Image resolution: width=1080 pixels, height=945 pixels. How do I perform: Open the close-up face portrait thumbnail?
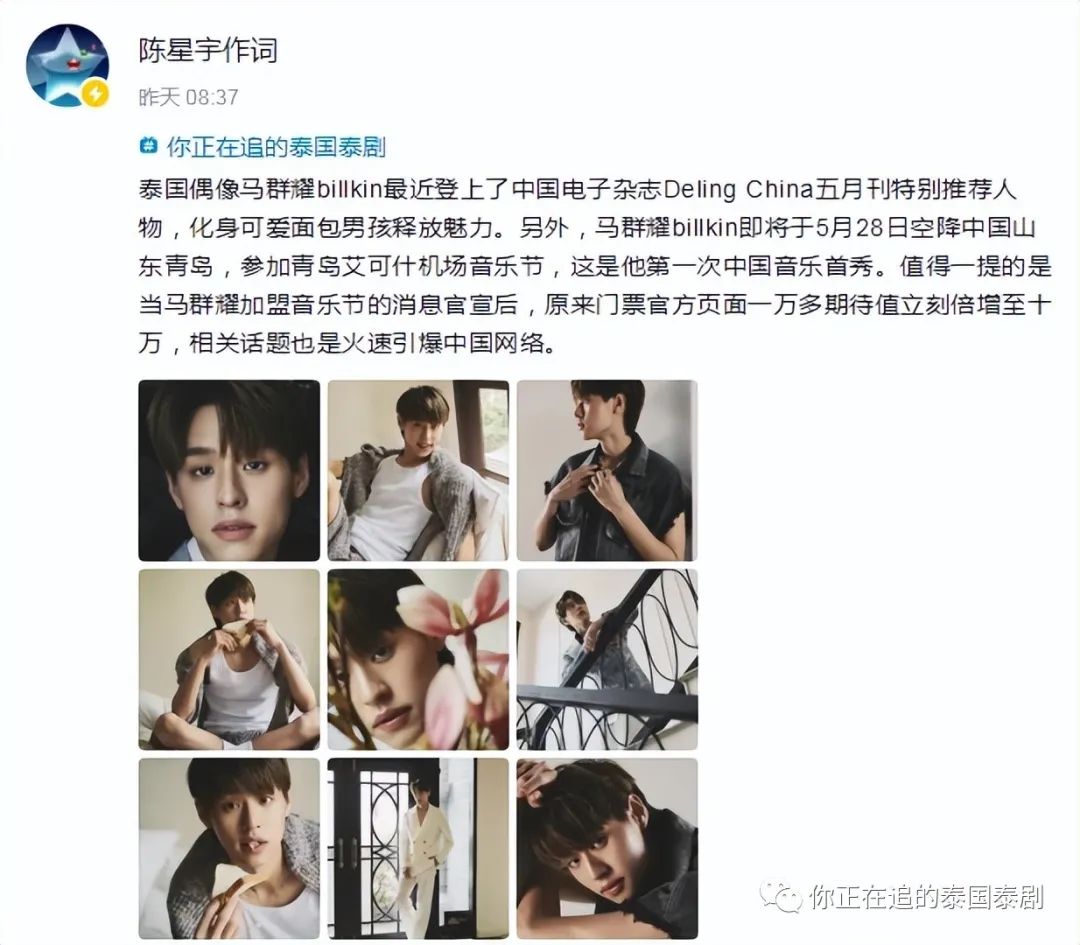229,470
